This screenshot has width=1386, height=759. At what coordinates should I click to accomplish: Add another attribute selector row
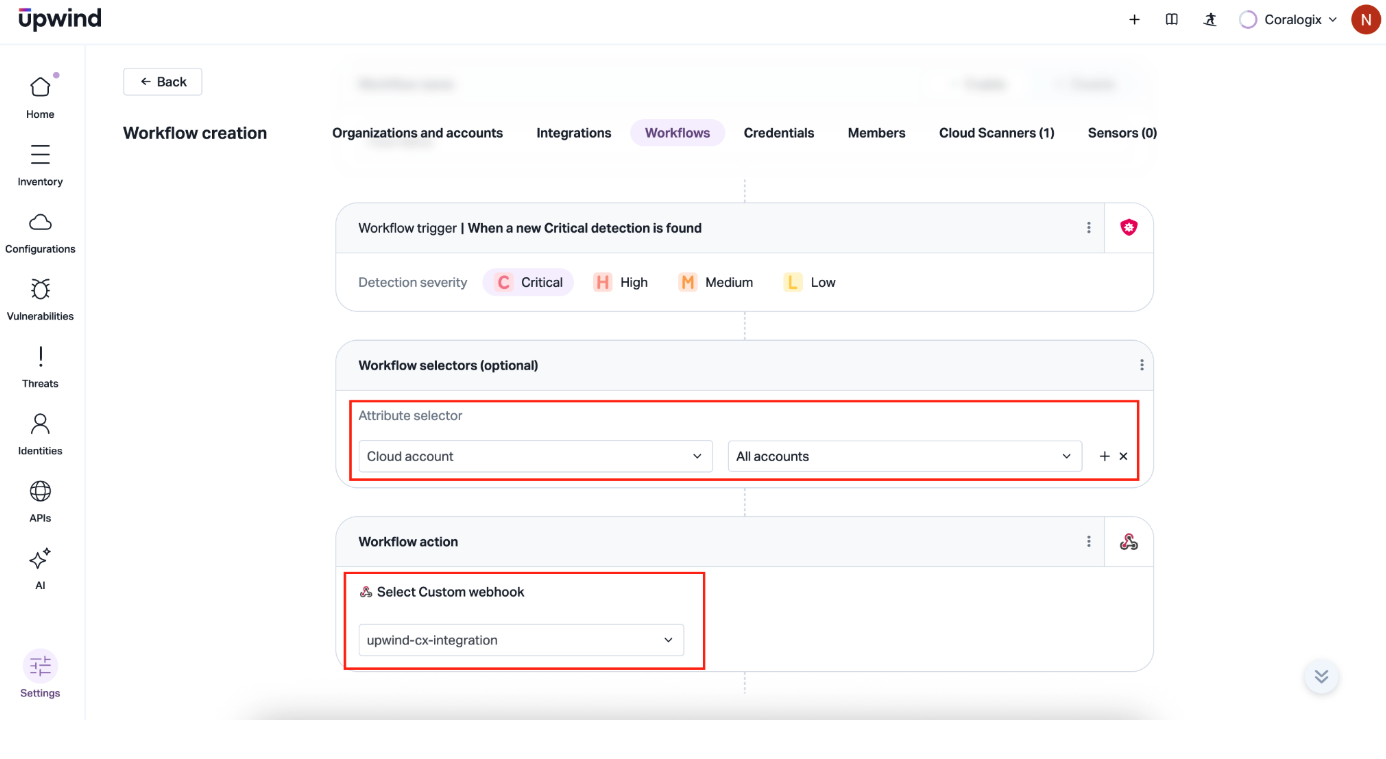(x=1104, y=456)
